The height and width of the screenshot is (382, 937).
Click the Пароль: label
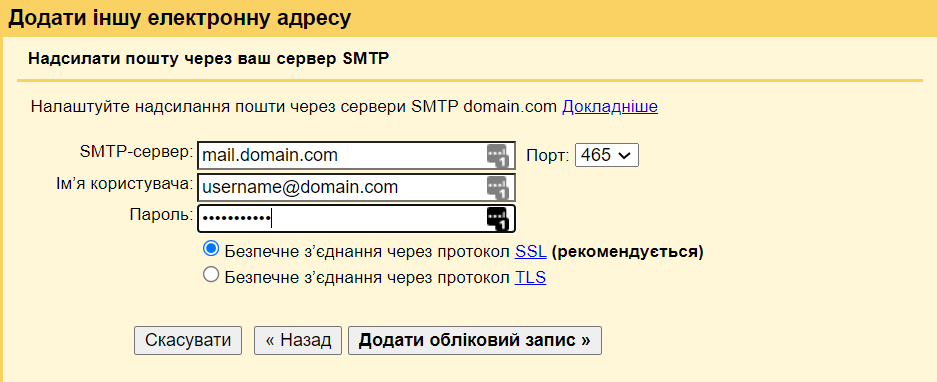coord(161,215)
